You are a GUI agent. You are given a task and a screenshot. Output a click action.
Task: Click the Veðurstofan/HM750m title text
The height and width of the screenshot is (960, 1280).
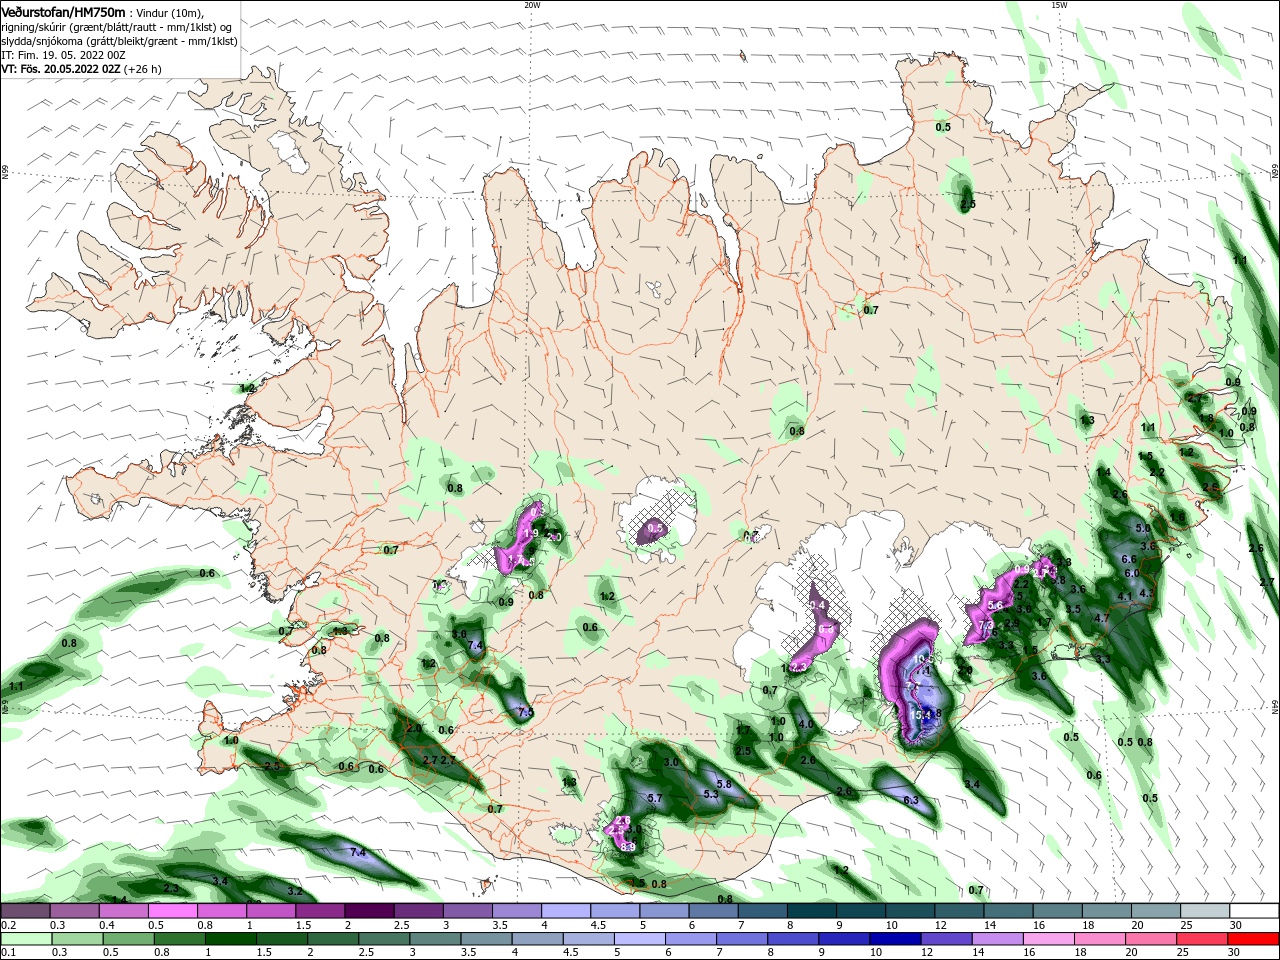click(x=64, y=11)
